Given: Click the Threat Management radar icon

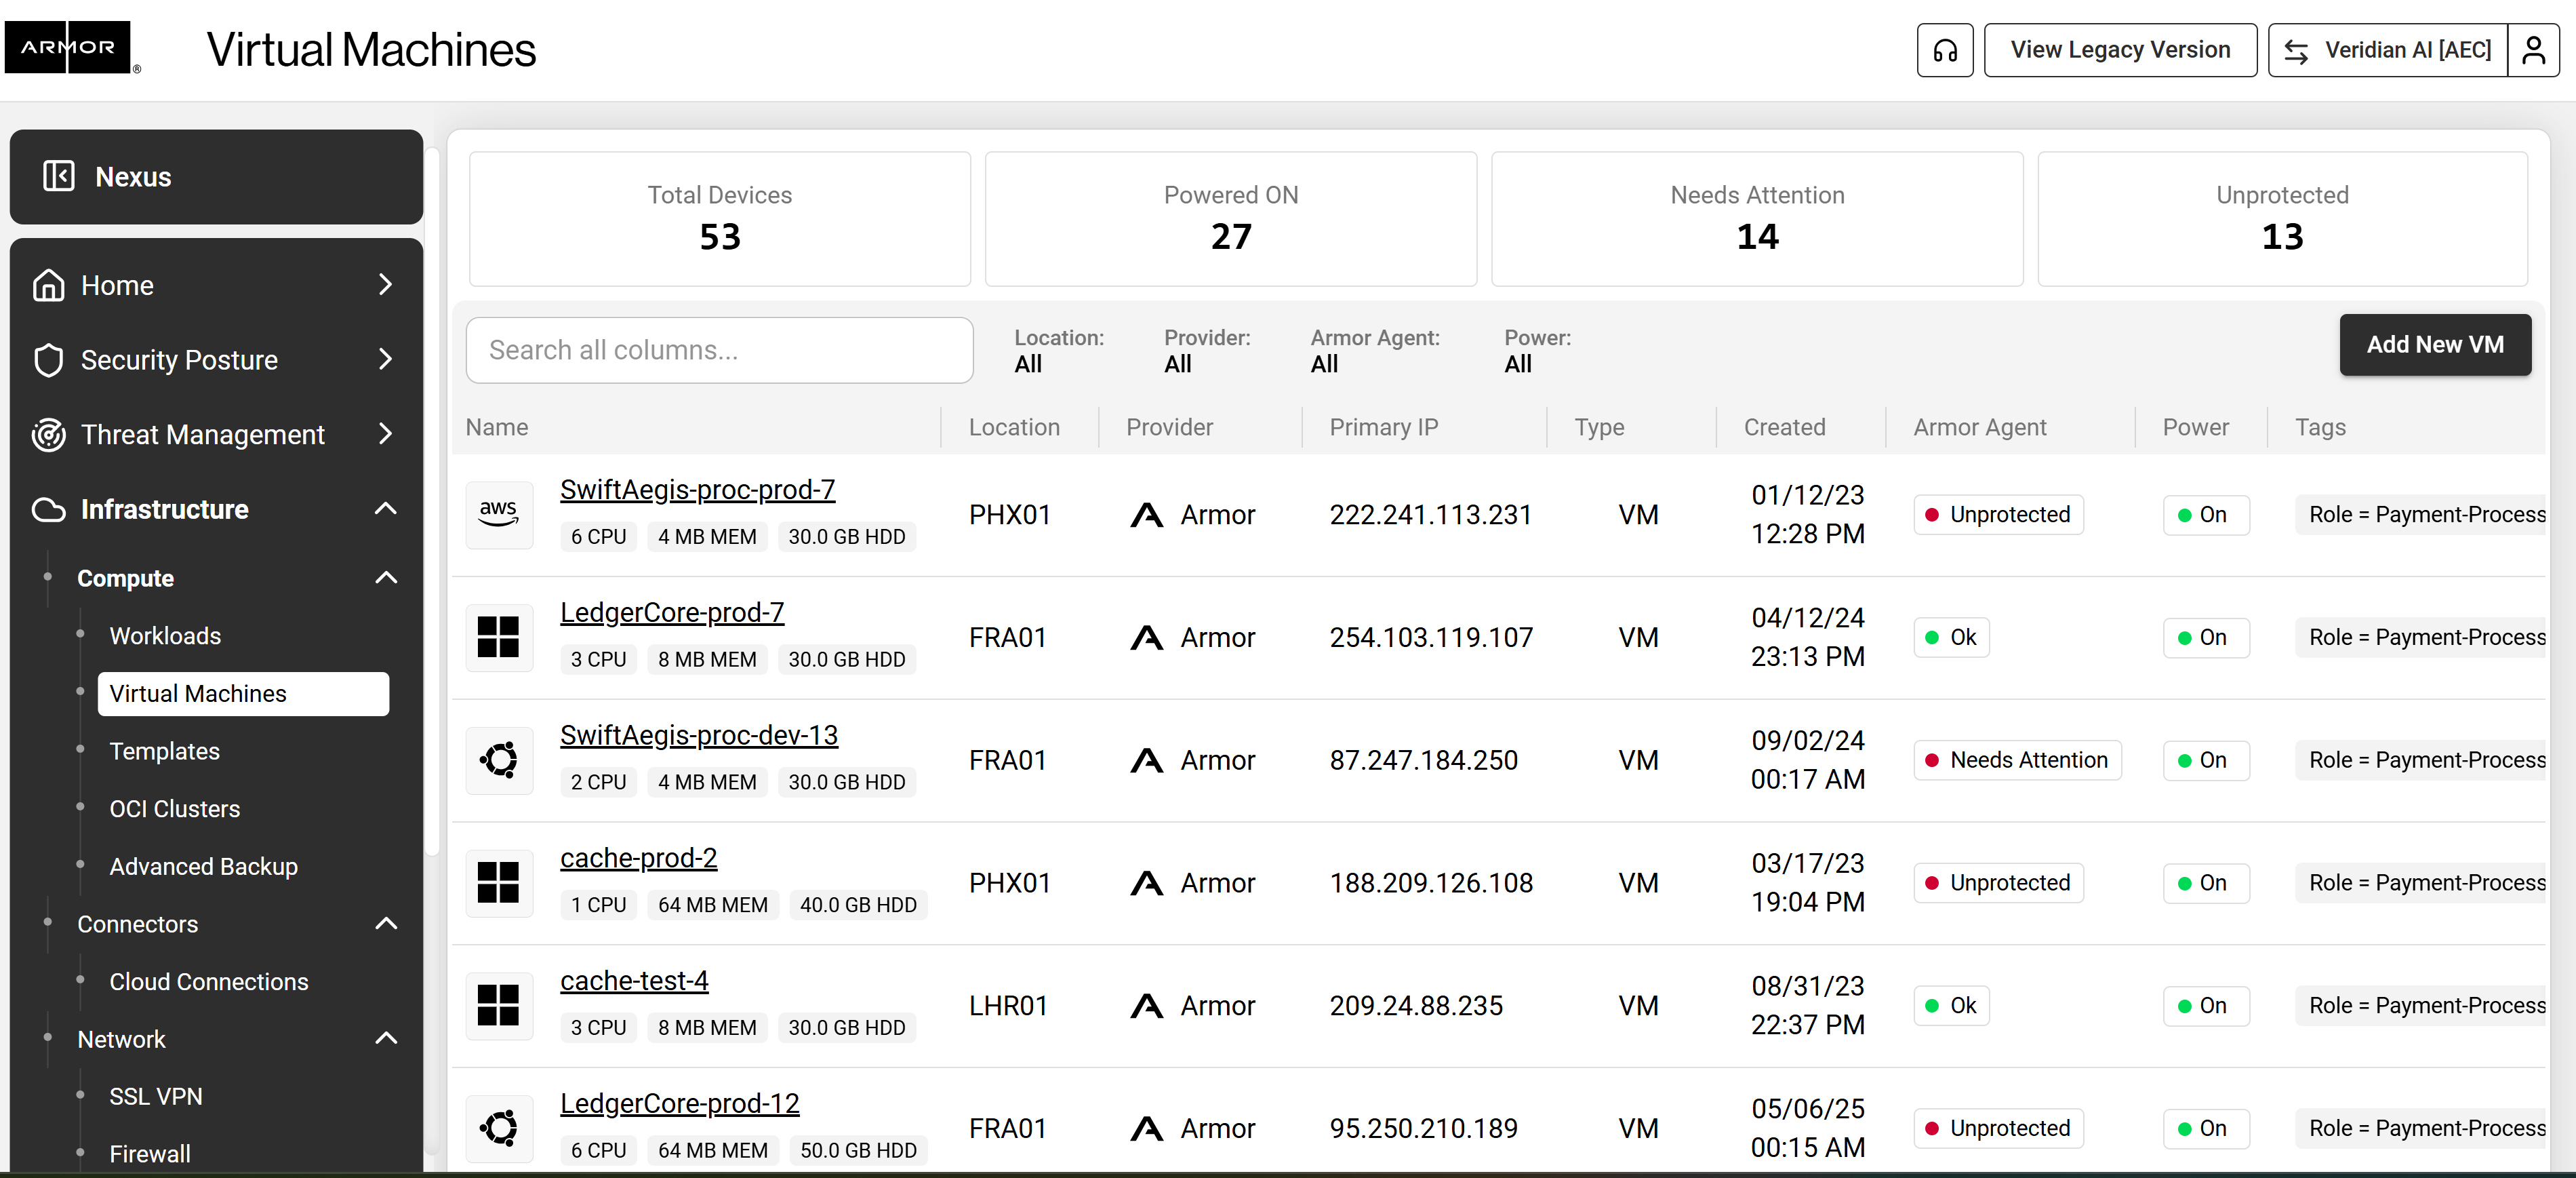Looking at the screenshot, I should click(x=48, y=434).
